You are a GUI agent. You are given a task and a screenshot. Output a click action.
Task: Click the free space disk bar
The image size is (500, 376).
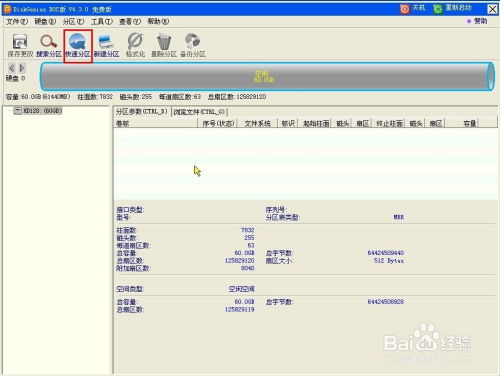coord(267,76)
